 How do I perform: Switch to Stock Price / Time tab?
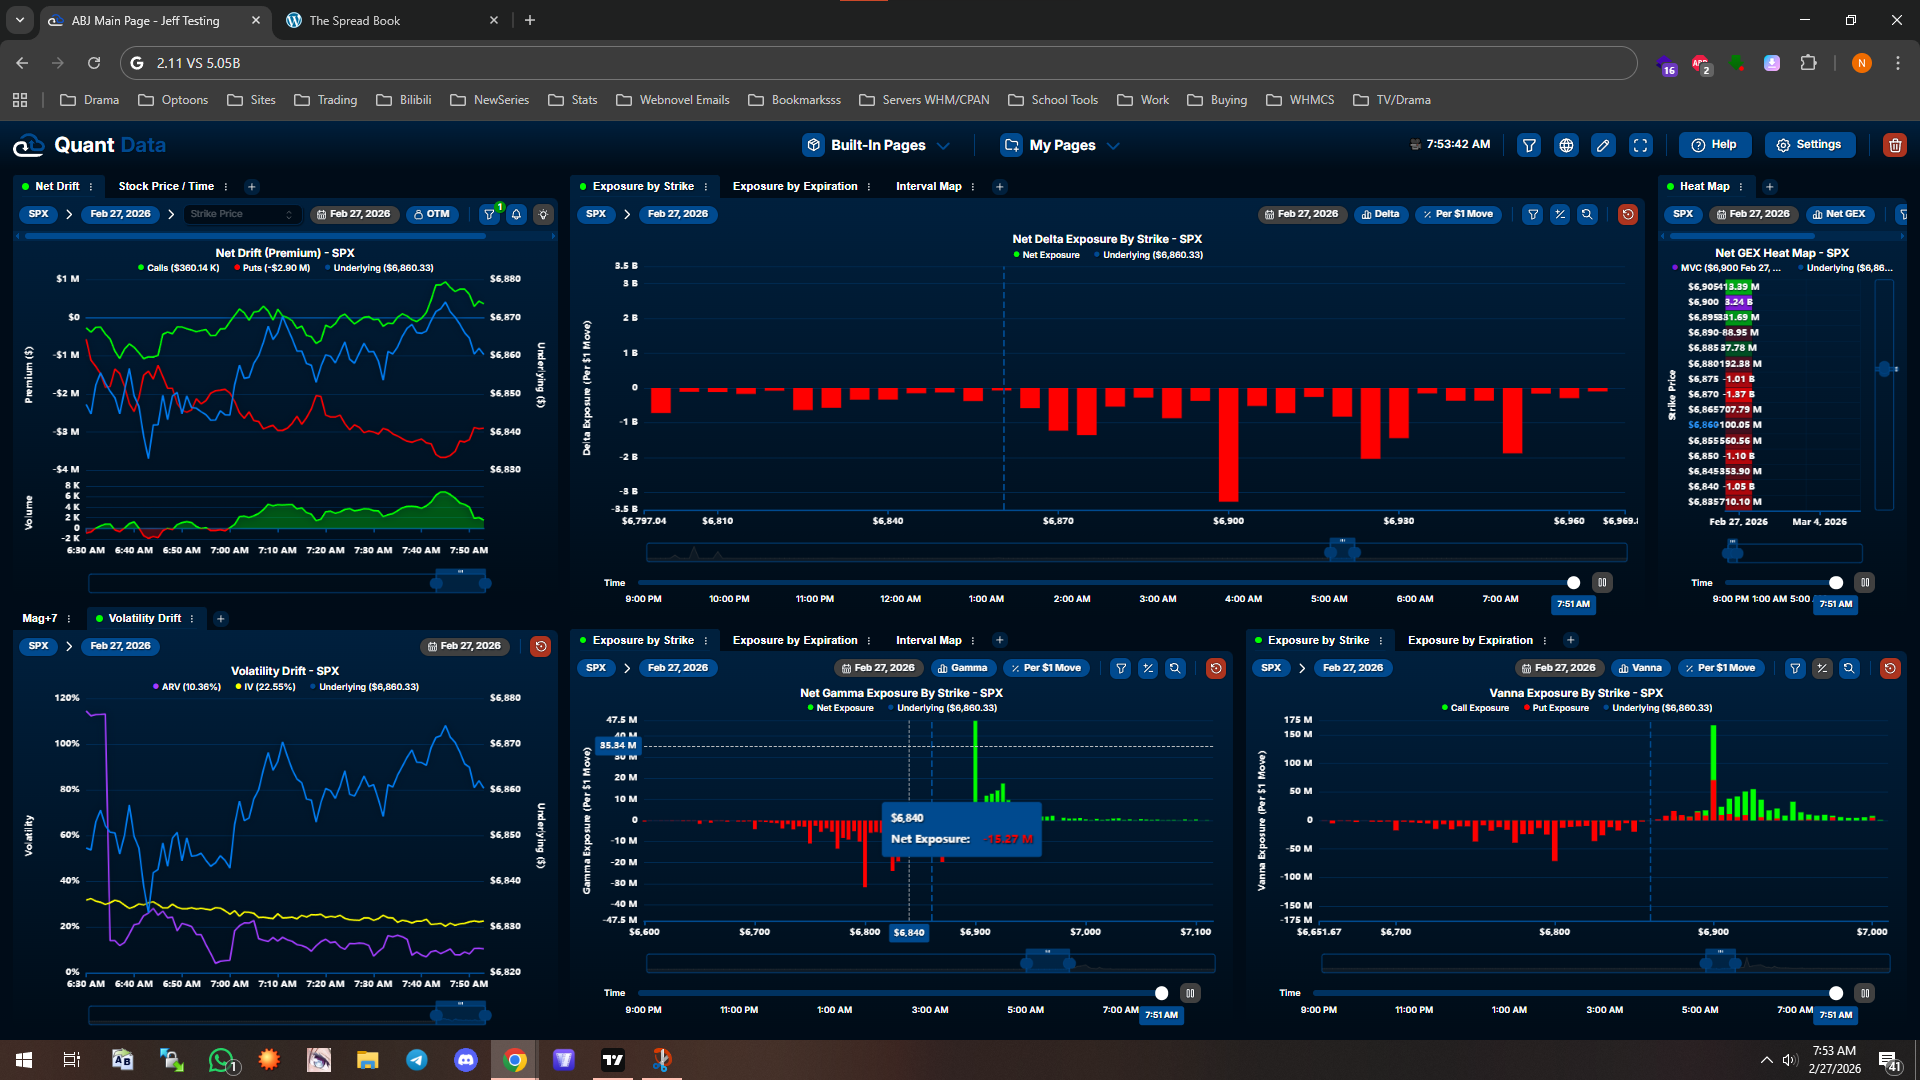[166, 186]
